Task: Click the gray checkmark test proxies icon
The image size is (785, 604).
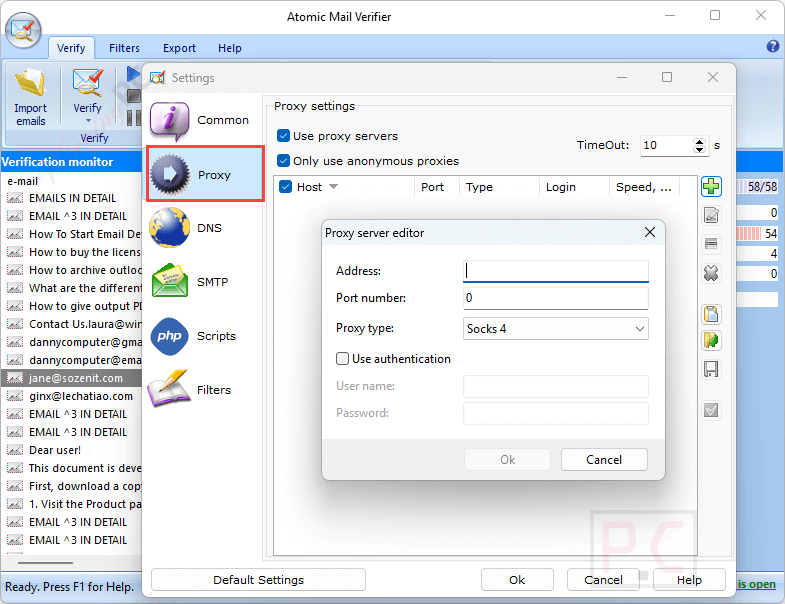Action: 711,411
